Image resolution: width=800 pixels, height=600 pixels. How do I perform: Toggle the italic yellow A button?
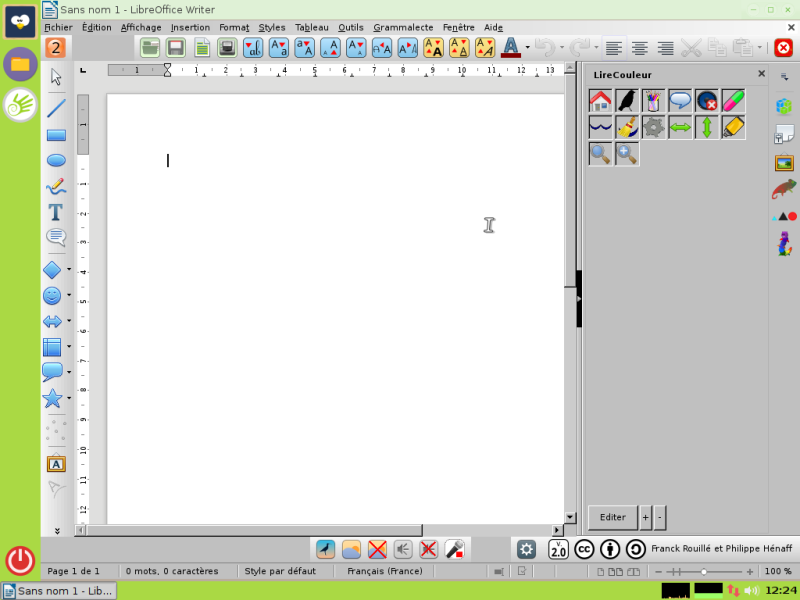pyautogui.click(x=485, y=48)
